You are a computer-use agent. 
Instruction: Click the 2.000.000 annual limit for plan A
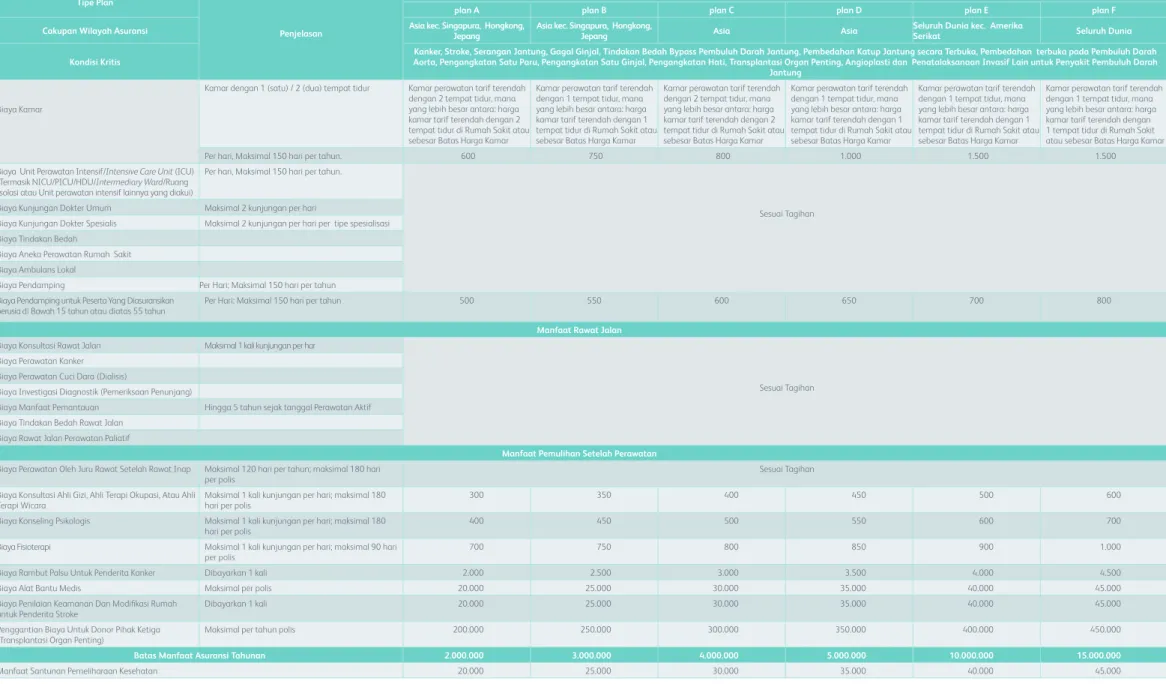tap(467, 656)
